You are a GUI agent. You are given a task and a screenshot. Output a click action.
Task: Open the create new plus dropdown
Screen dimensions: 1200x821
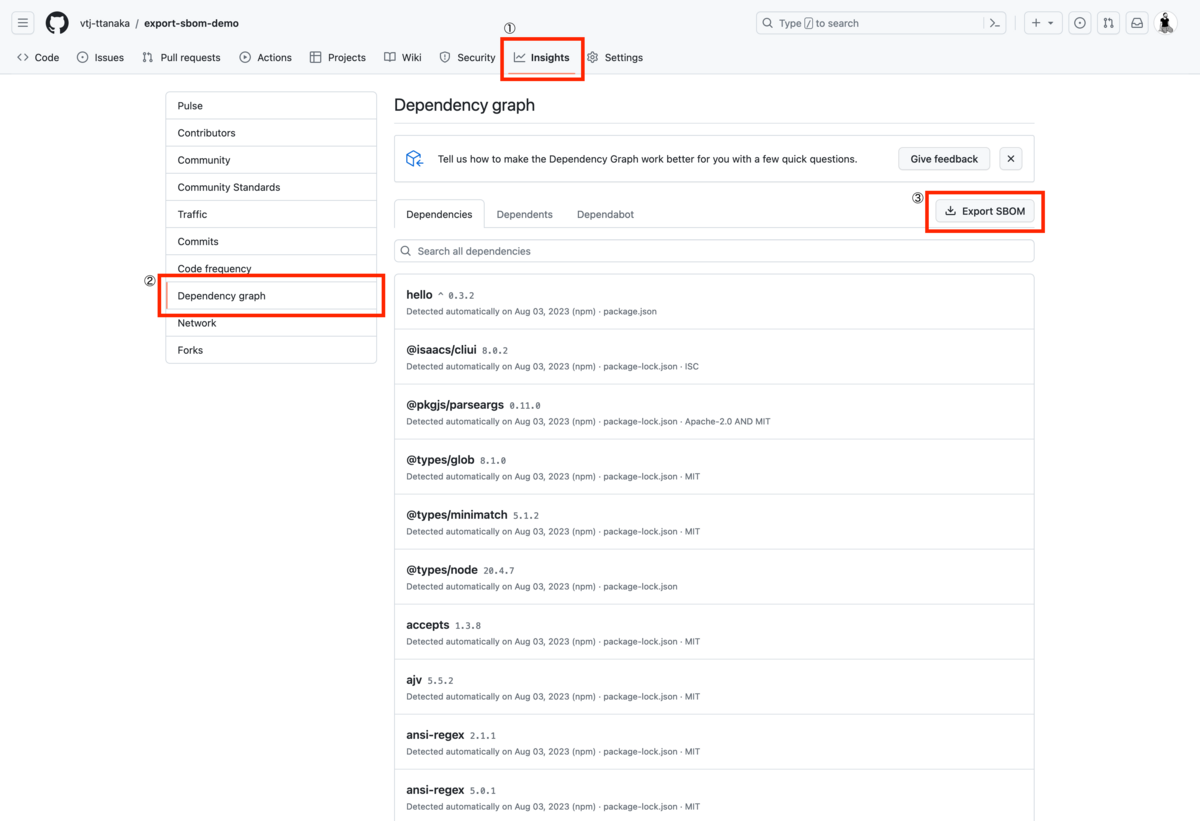click(x=1043, y=22)
